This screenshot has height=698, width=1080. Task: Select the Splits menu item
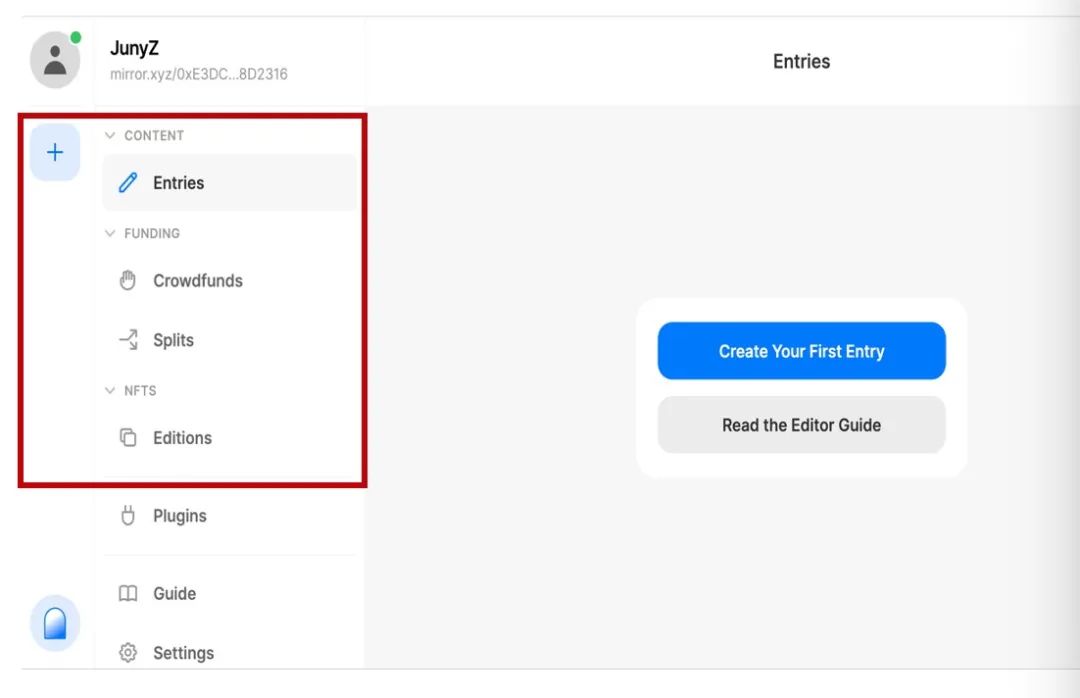tap(173, 340)
